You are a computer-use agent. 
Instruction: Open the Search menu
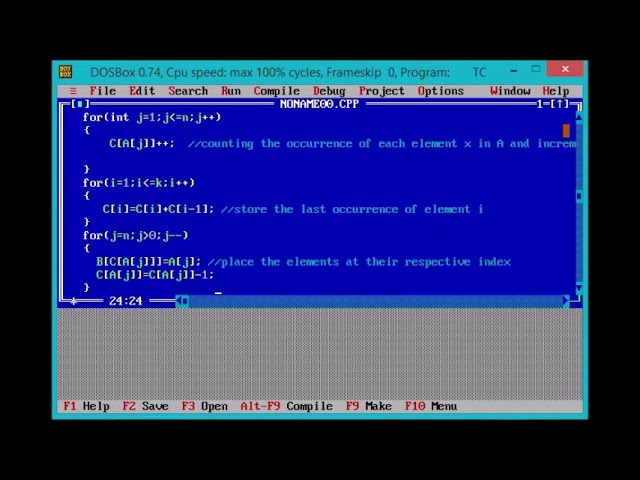tap(188, 91)
